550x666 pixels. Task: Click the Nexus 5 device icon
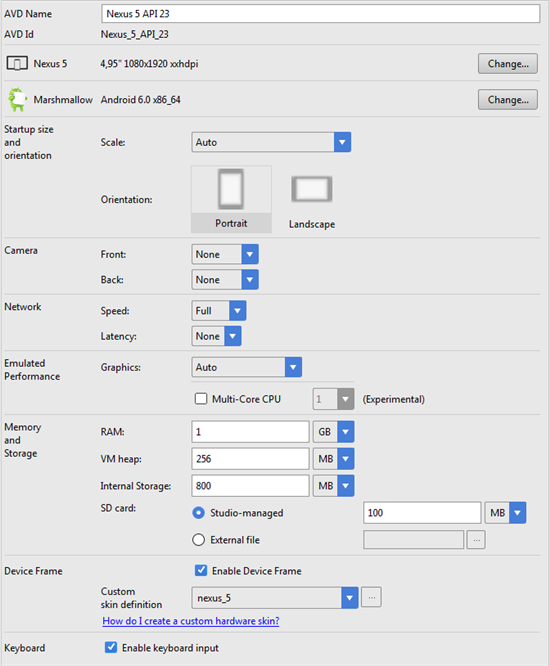[x=17, y=64]
